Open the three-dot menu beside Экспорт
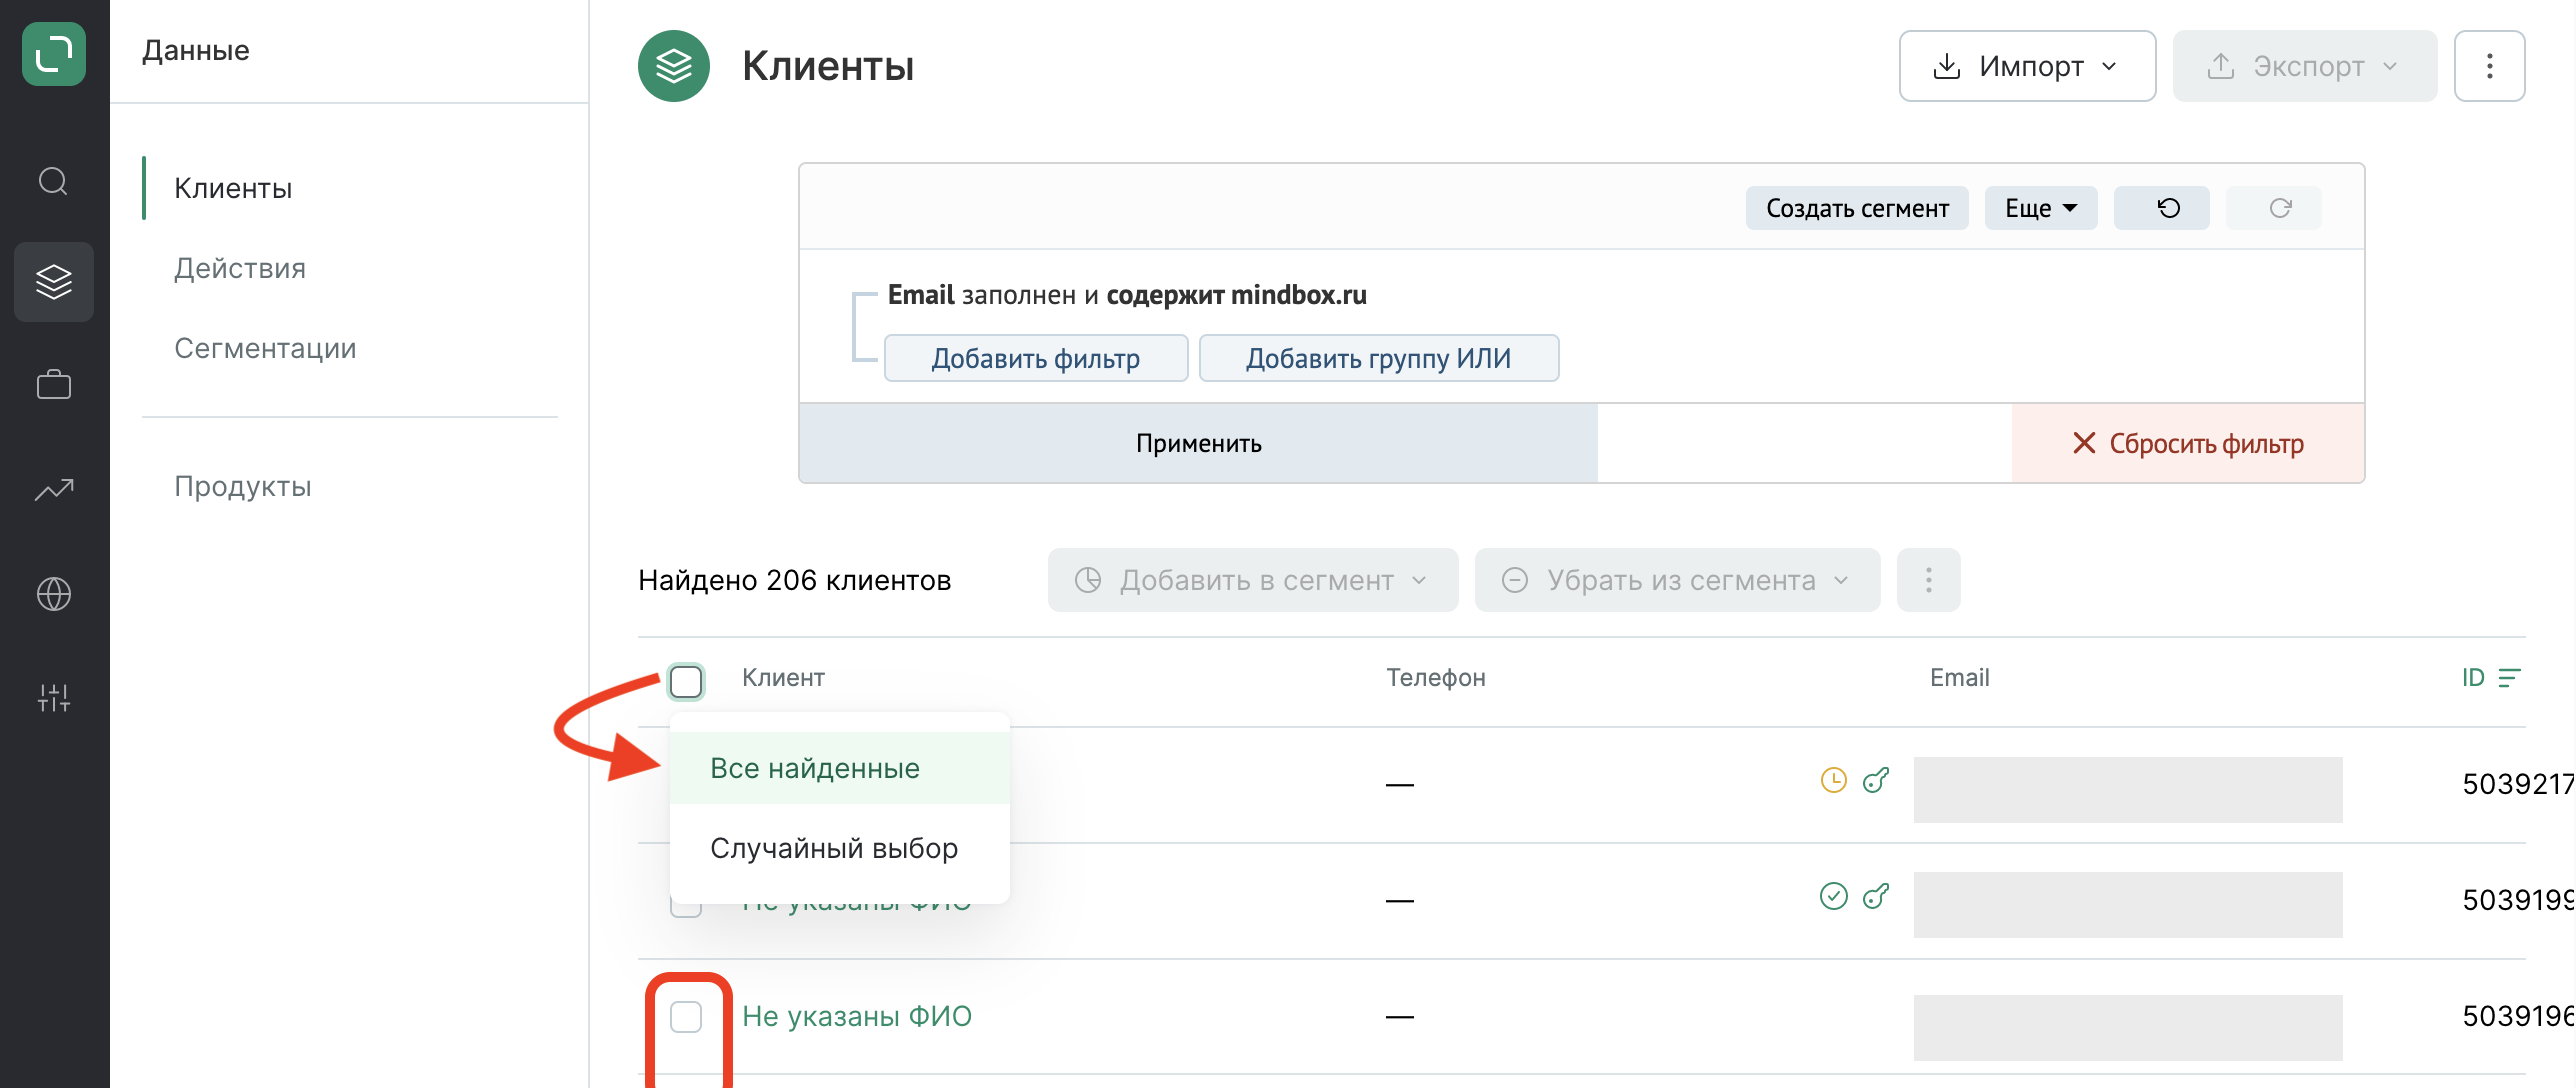Image resolution: width=2576 pixels, height=1088 pixels. [2490, 66]
